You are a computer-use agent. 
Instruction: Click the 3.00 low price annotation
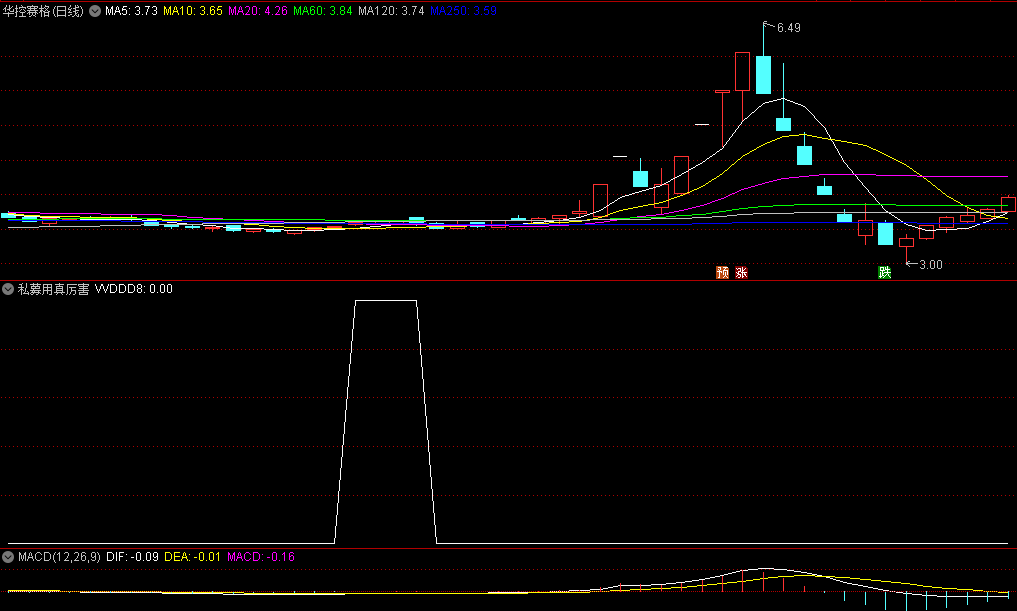(x=930, y=265)
